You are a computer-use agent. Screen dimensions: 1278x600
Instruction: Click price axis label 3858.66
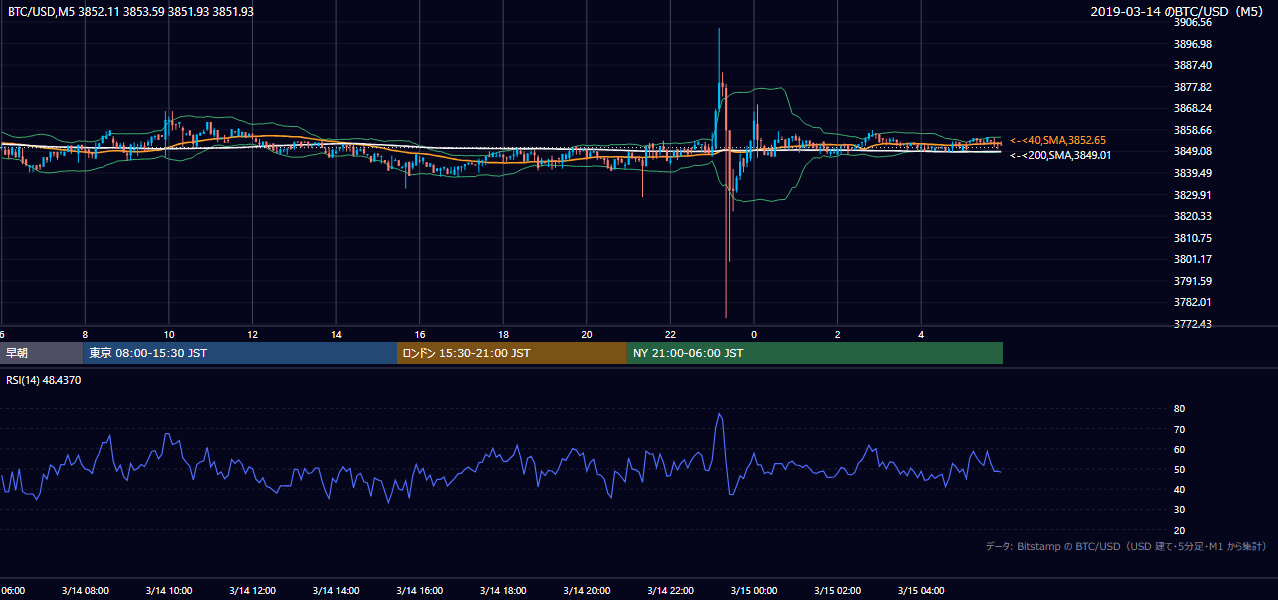pos(1193,130)
